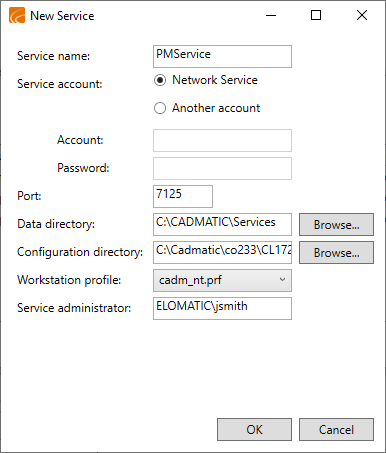Click the cadm_nt.prf combo box arrow
Screen dimensions: 386x453
tap(282, 280)
